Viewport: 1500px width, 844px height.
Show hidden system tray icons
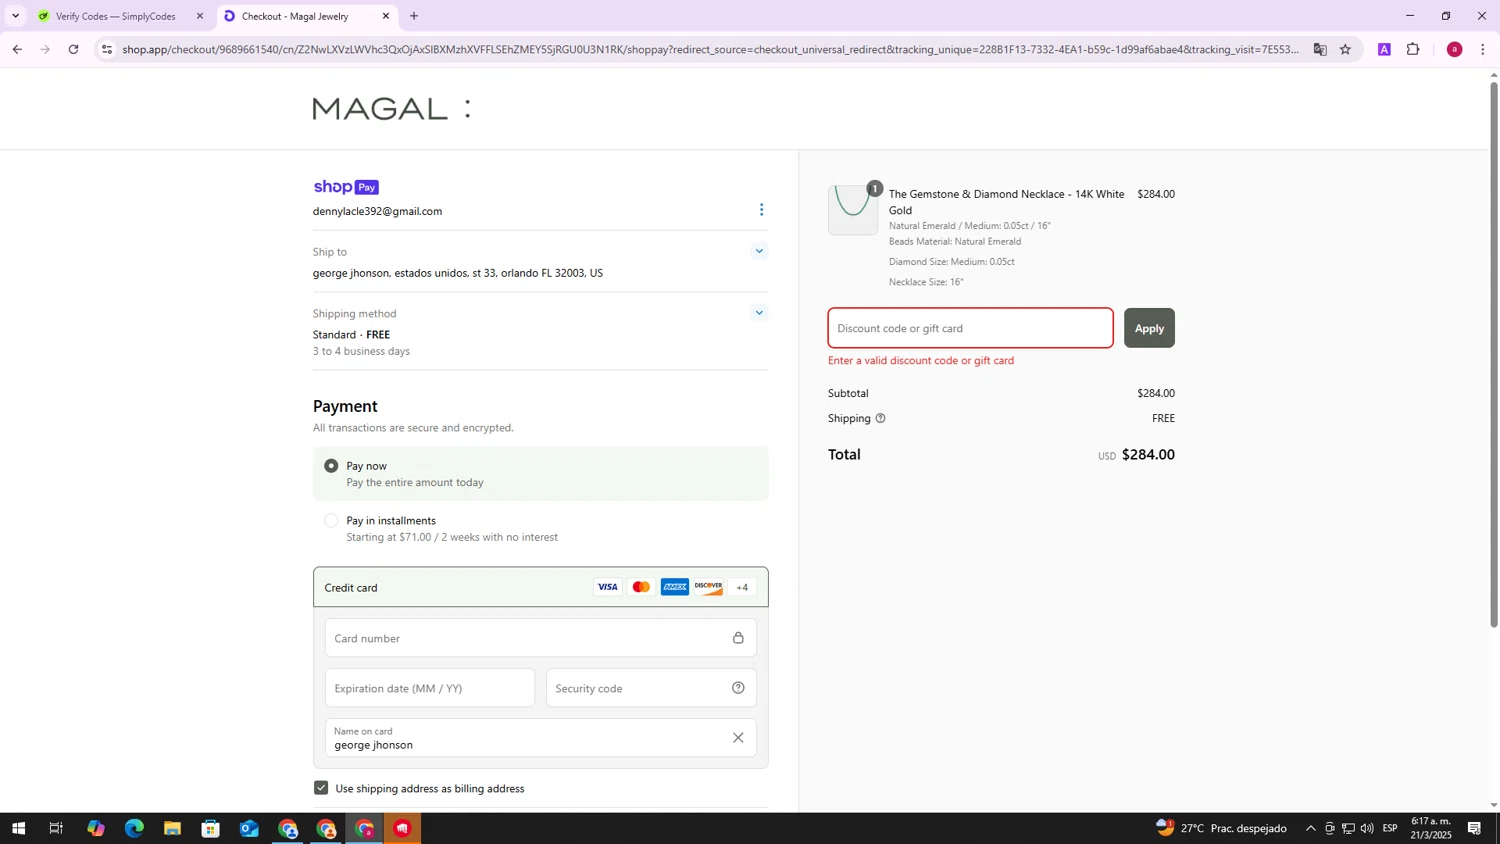tap(1310, 828)
